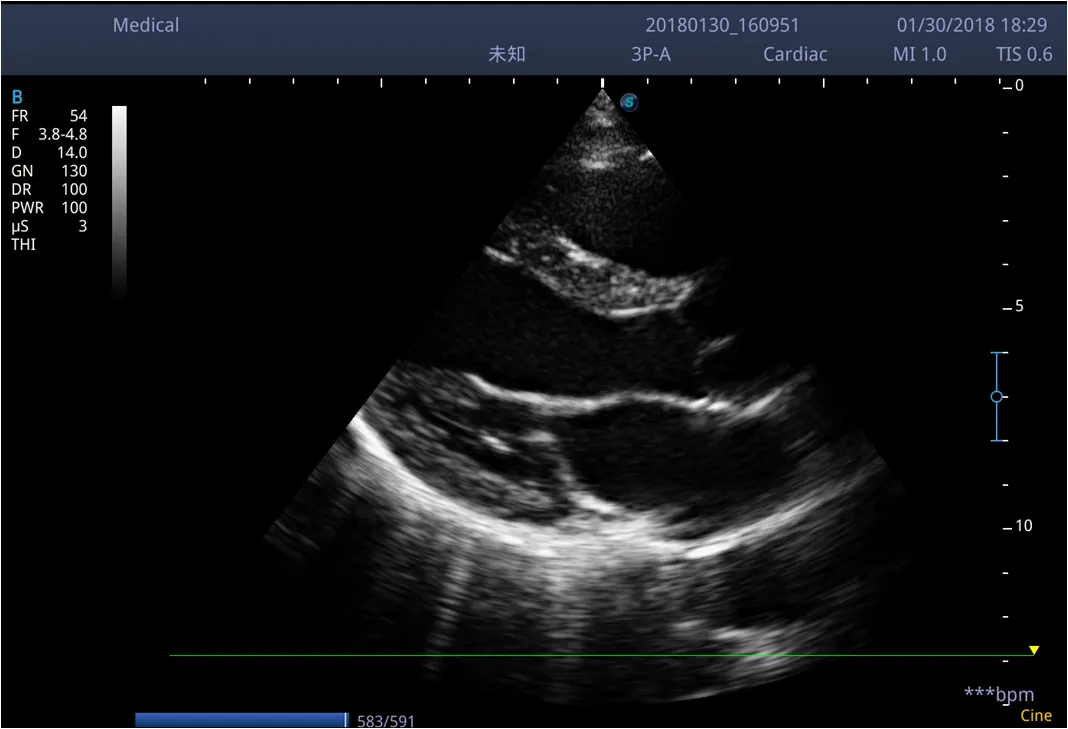Click the S probe orientation marker
The width and height of the screenshot is (1068, 729).
629,101
